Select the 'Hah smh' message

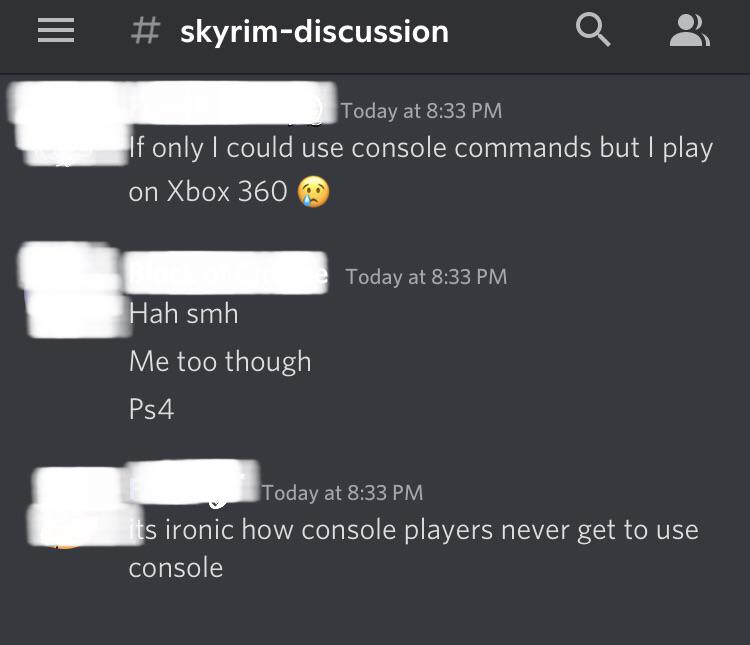click(x=184, y=313)
